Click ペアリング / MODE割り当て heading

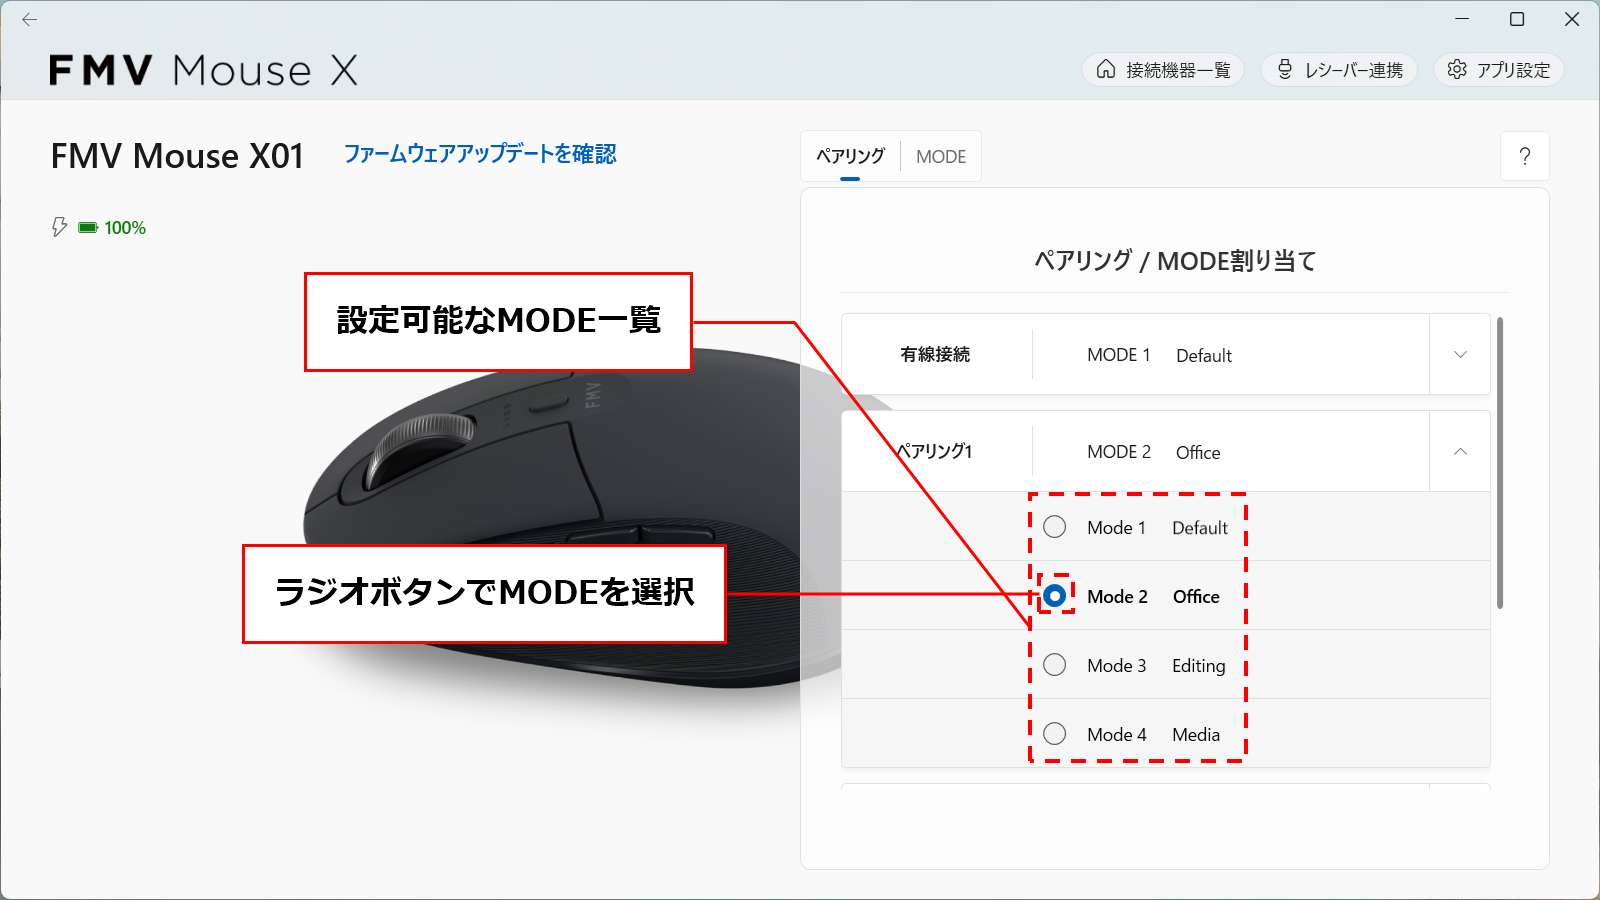click(1175, 261)
